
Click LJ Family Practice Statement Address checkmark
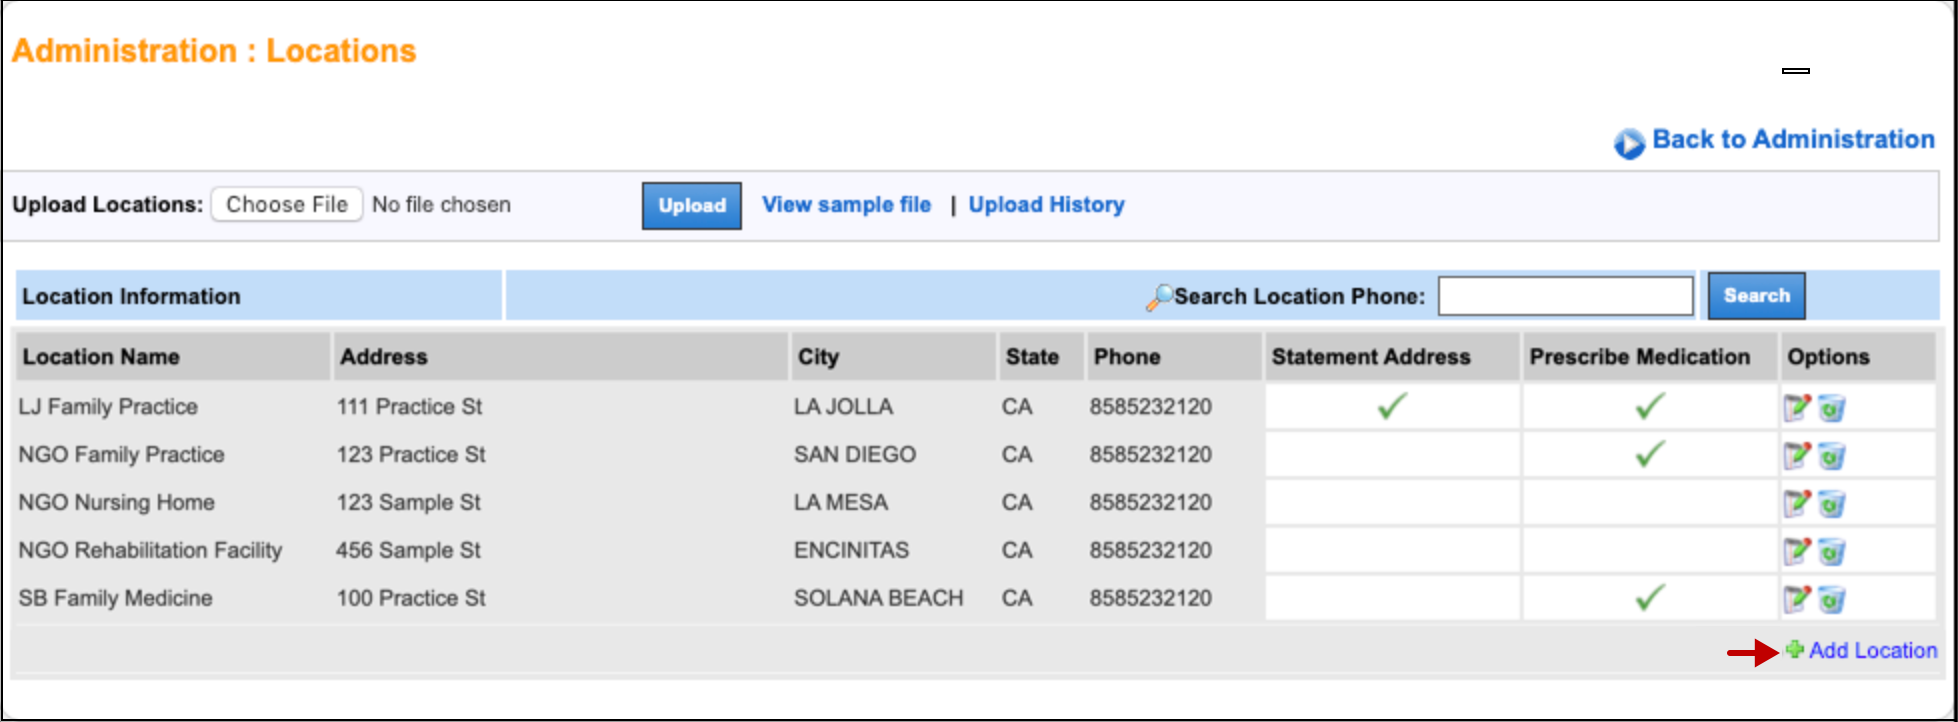tap(1392, 406)
